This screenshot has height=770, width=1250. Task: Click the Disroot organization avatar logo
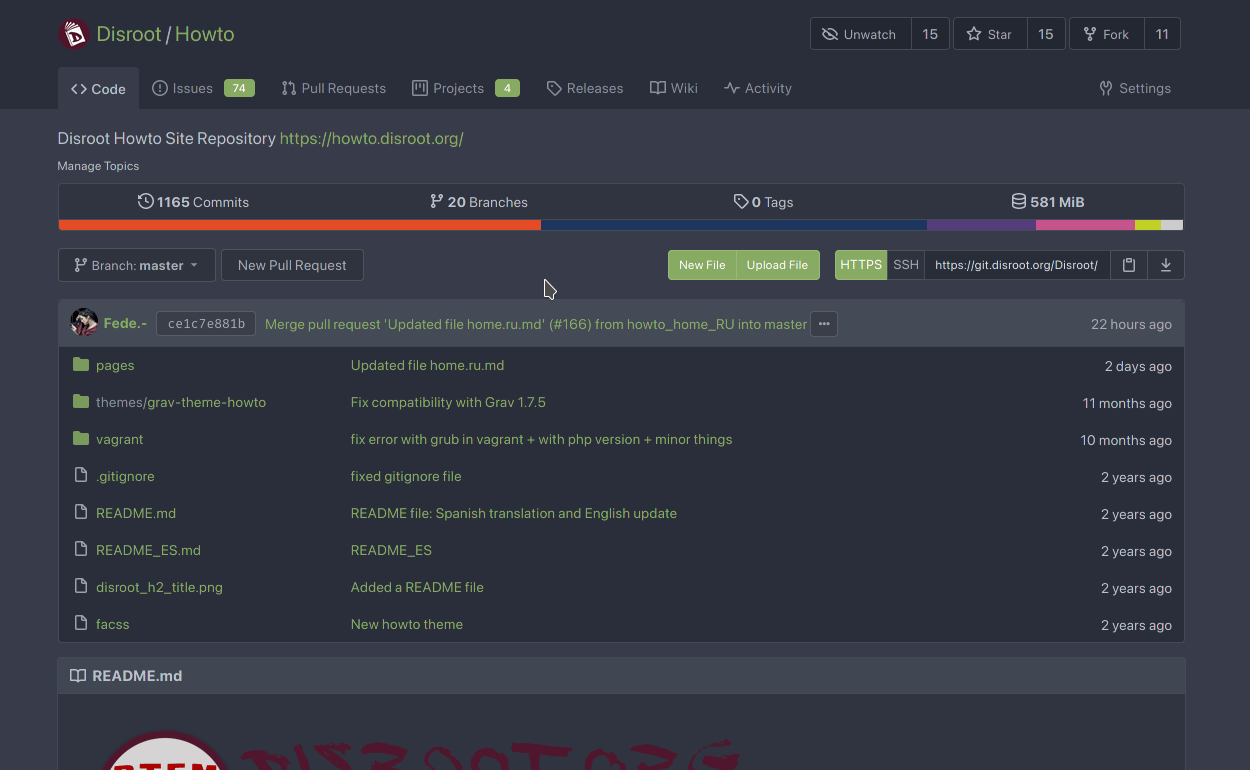point(74,34)
